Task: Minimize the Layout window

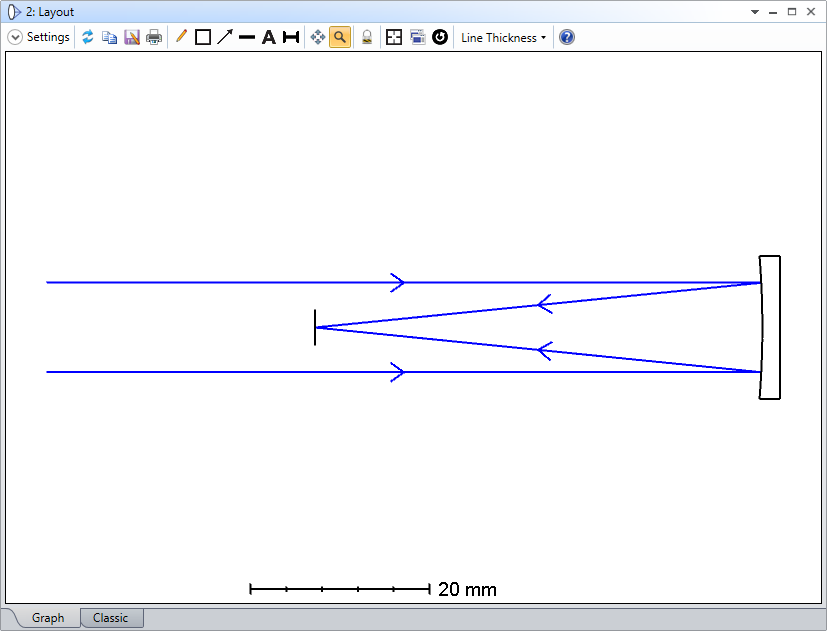Action: click(x=773, y=12)
